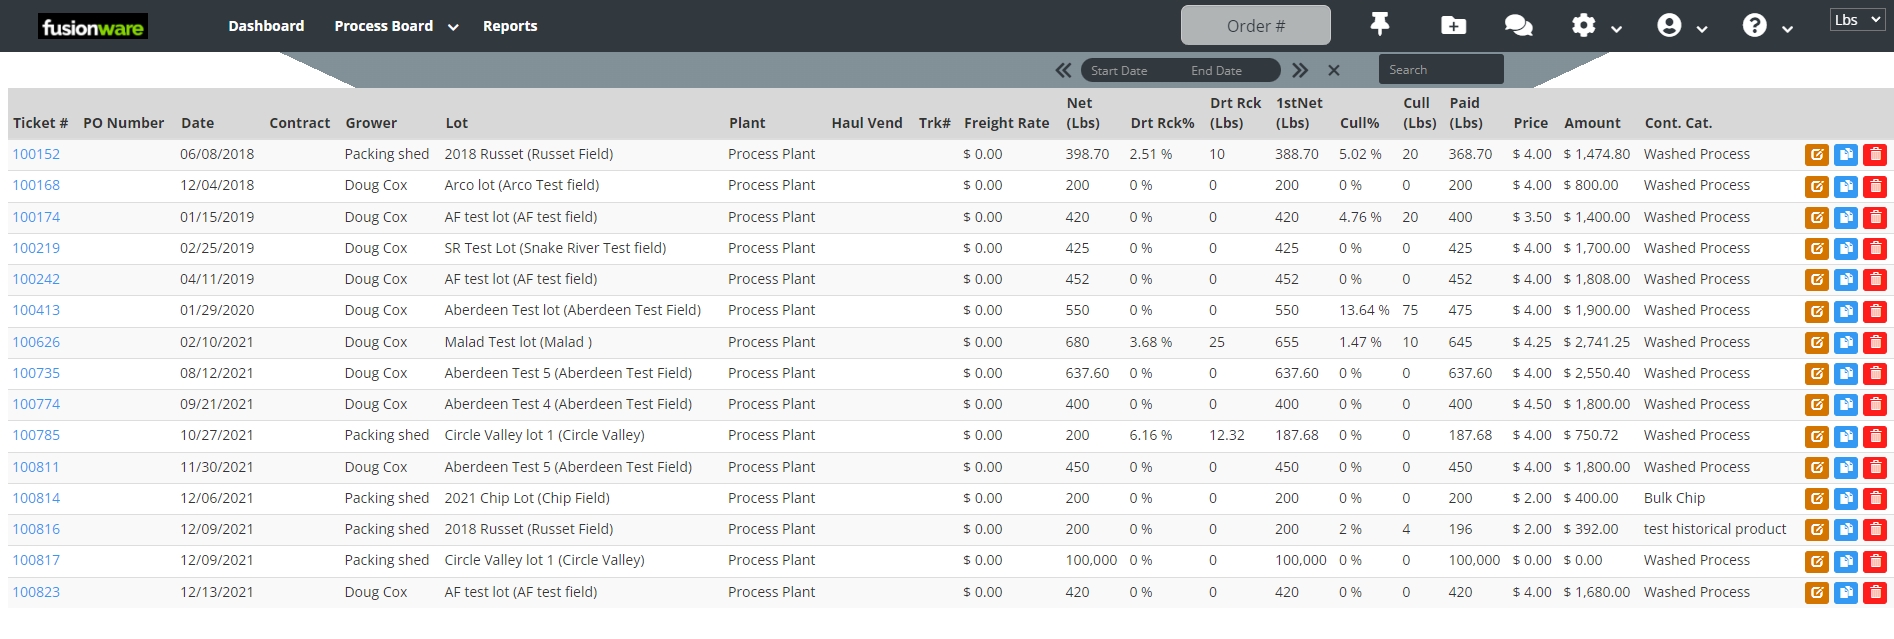Clear the date range with X icon
Screen dimensions: 1894x639
point(1333,70)
